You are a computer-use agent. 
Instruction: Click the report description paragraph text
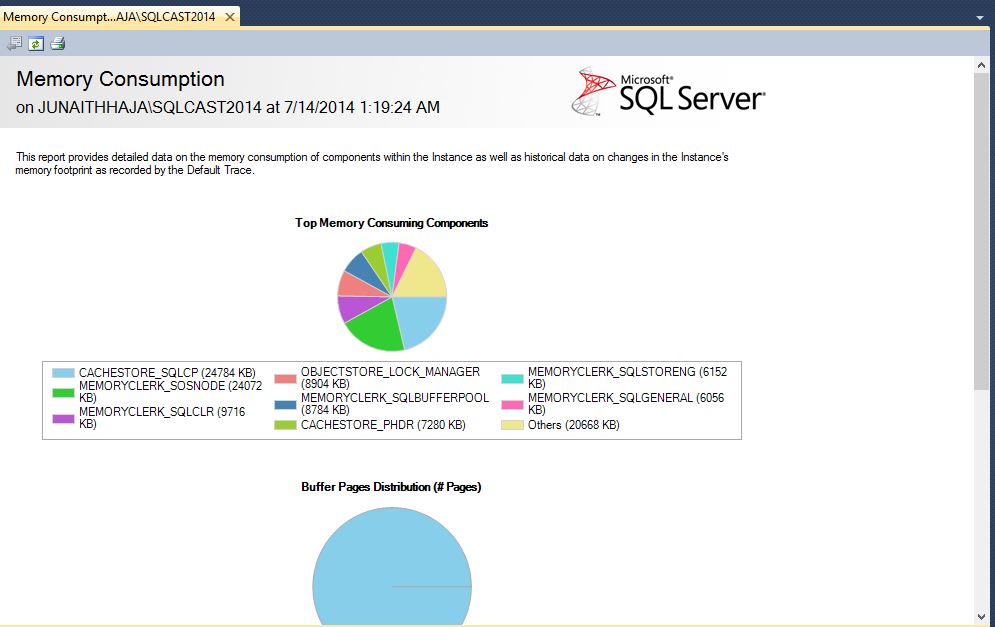tap(372, 163)
